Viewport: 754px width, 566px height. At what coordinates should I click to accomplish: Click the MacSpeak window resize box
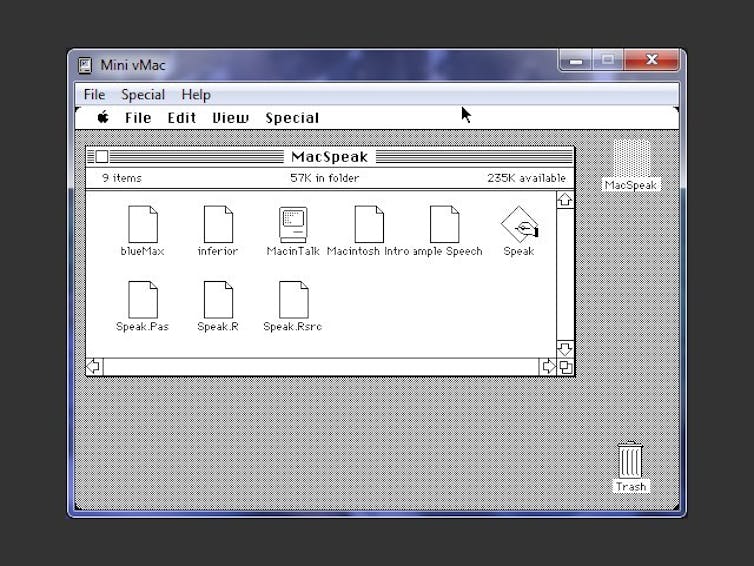[565, 367]
